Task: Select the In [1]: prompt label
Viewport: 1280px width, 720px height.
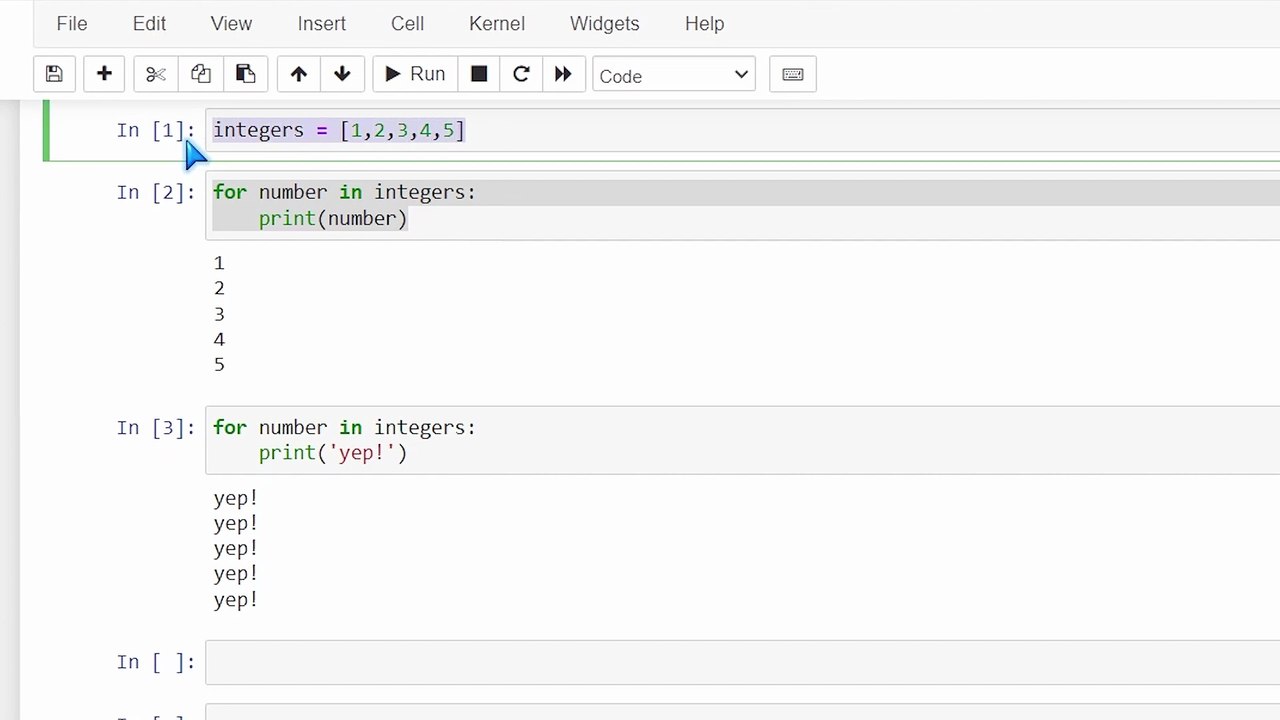Action: 156,130
